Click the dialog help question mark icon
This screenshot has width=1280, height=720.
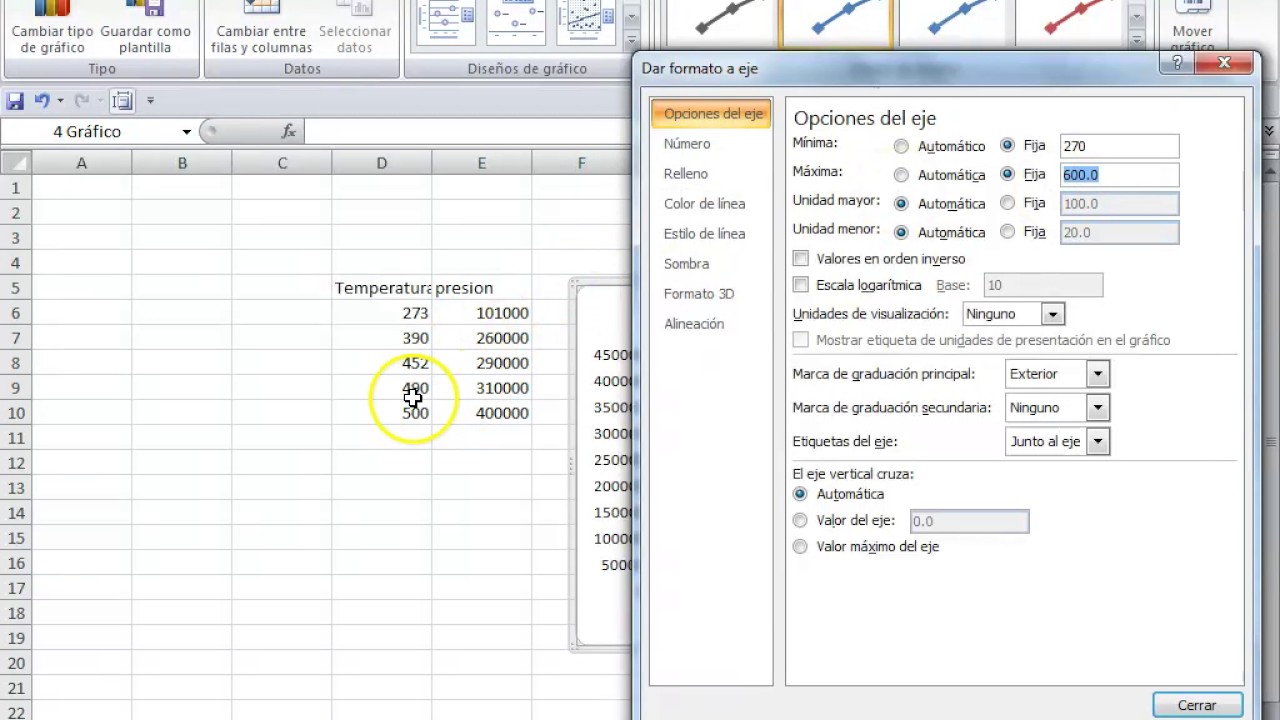coord(1177,64)
